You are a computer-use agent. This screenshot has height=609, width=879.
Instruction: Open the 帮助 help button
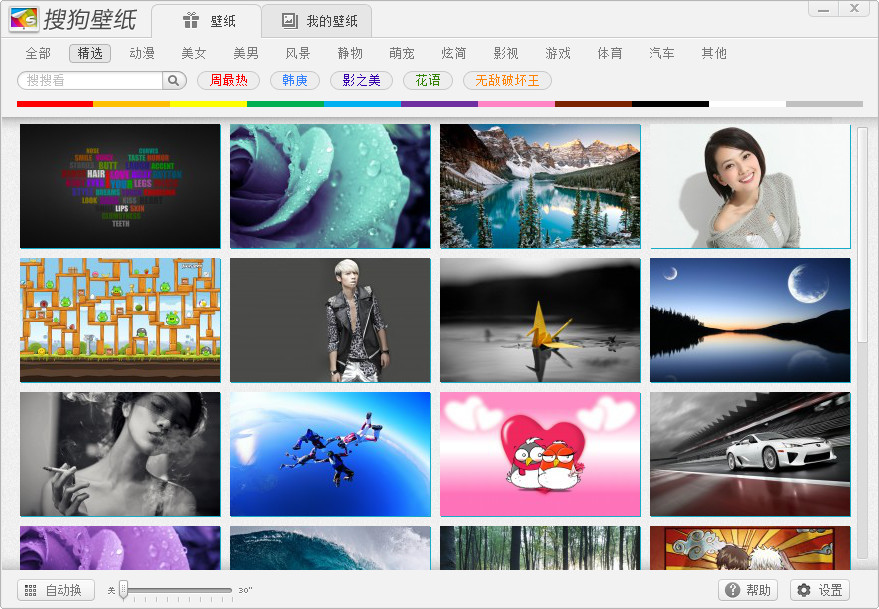coord(748,590)
